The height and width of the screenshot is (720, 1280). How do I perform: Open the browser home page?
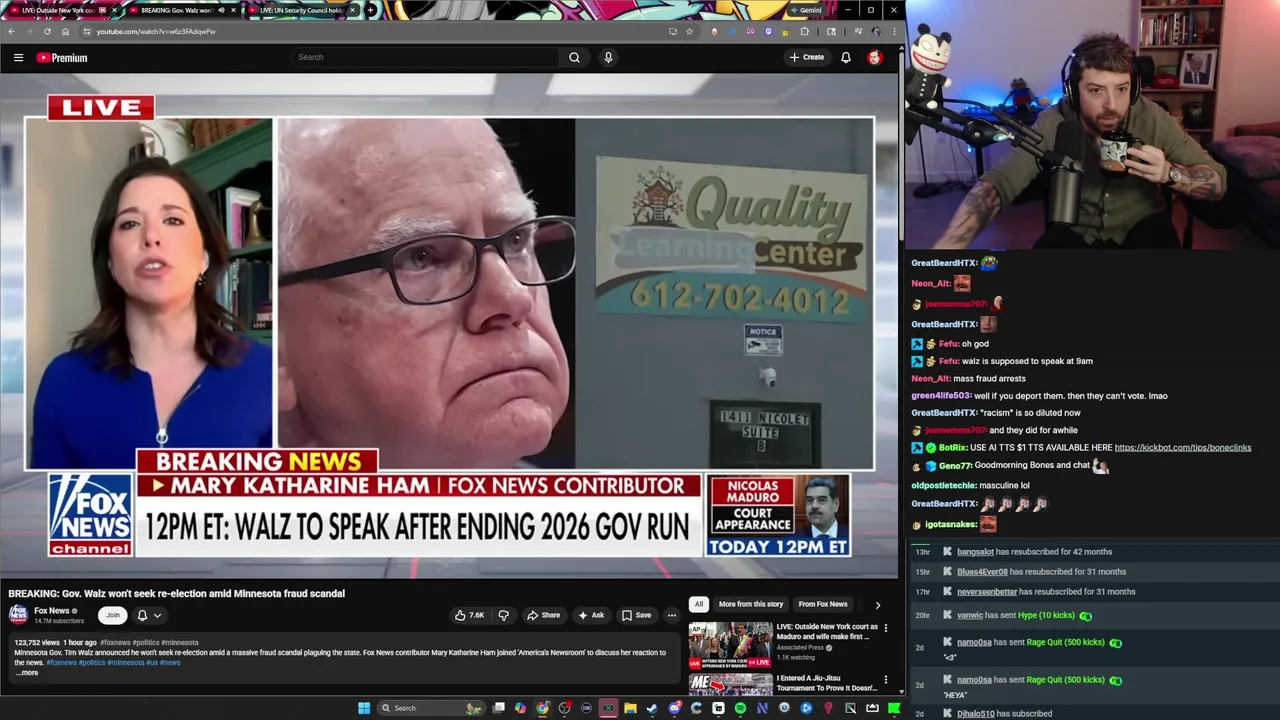point(65,31)
